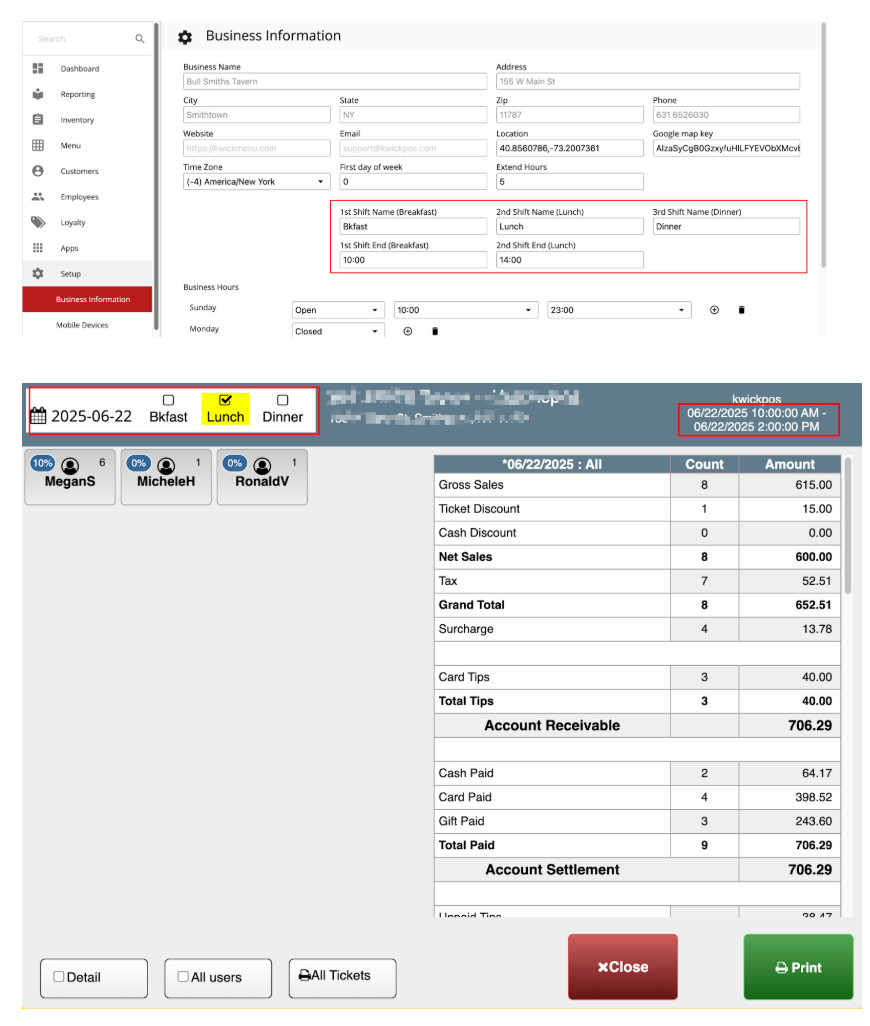Open Mobile Devices submenu item
Image resolution: width=870 pixels, height=1026 pixels.
point(82,325)
